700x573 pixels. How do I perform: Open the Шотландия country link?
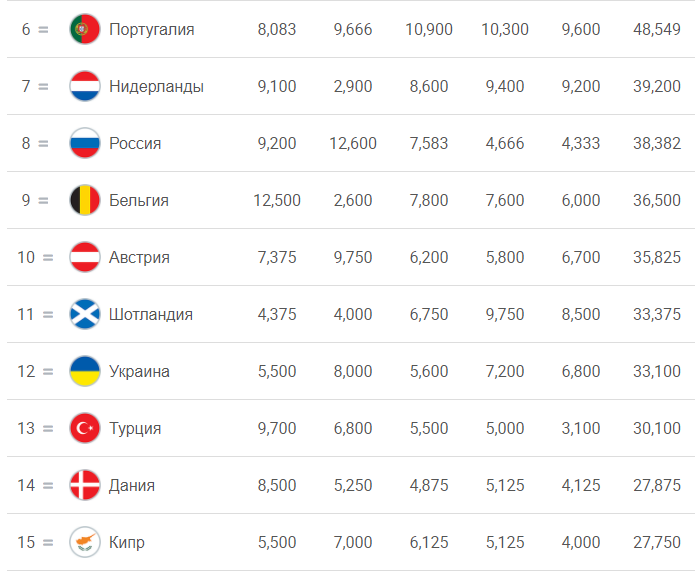pos(151,315)
